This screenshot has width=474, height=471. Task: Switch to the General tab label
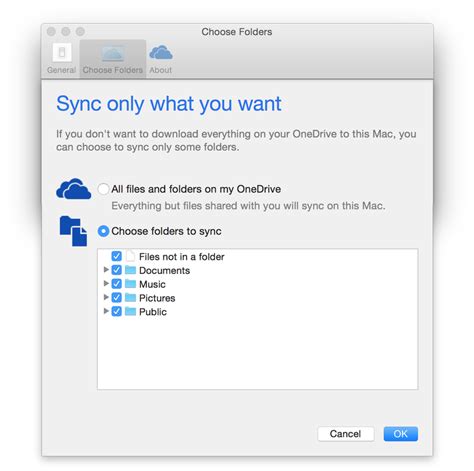click(62, 70)
